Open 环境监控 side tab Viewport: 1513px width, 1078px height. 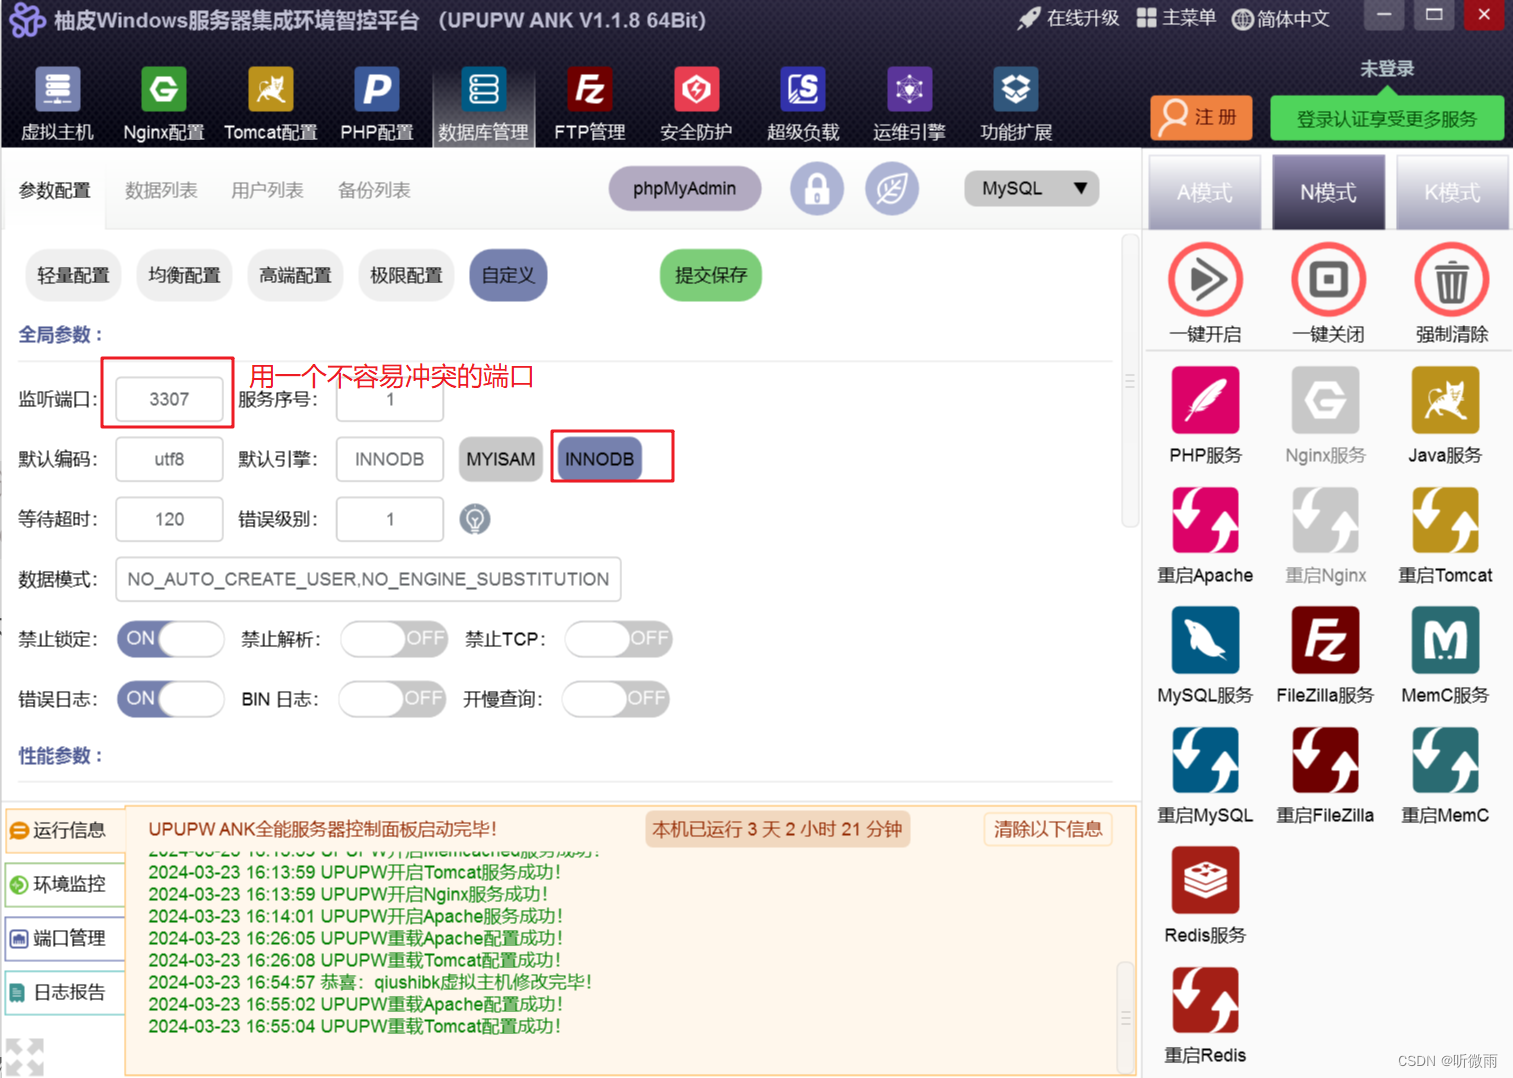[x=65, y=884]
